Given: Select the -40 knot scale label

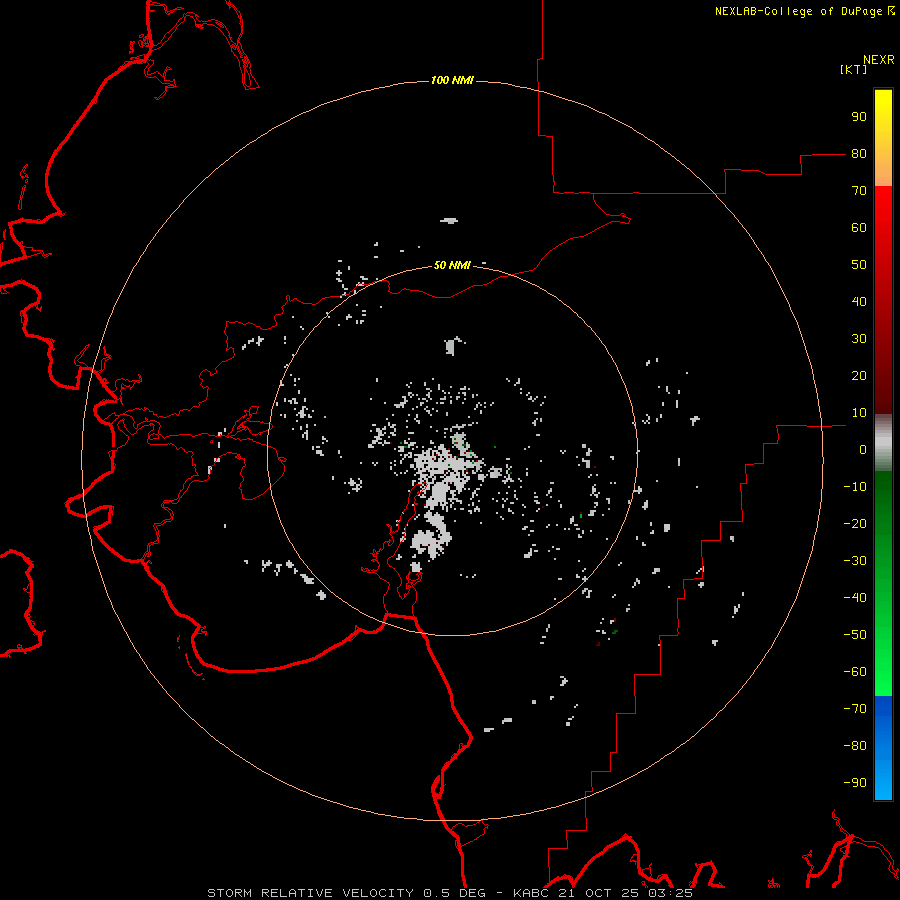Looking at the screenshot, I should tap(855, 598).
